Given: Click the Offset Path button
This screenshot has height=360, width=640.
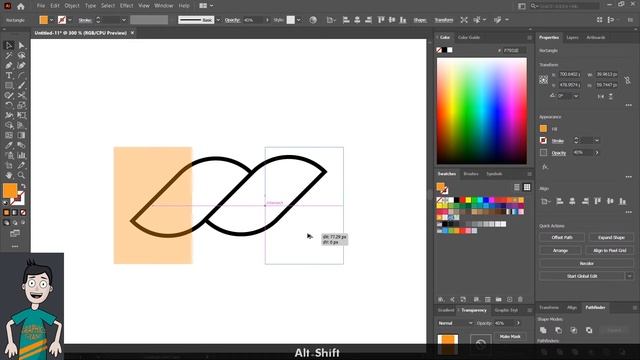Looking at the screenshot, I should (x=562, y=238).
